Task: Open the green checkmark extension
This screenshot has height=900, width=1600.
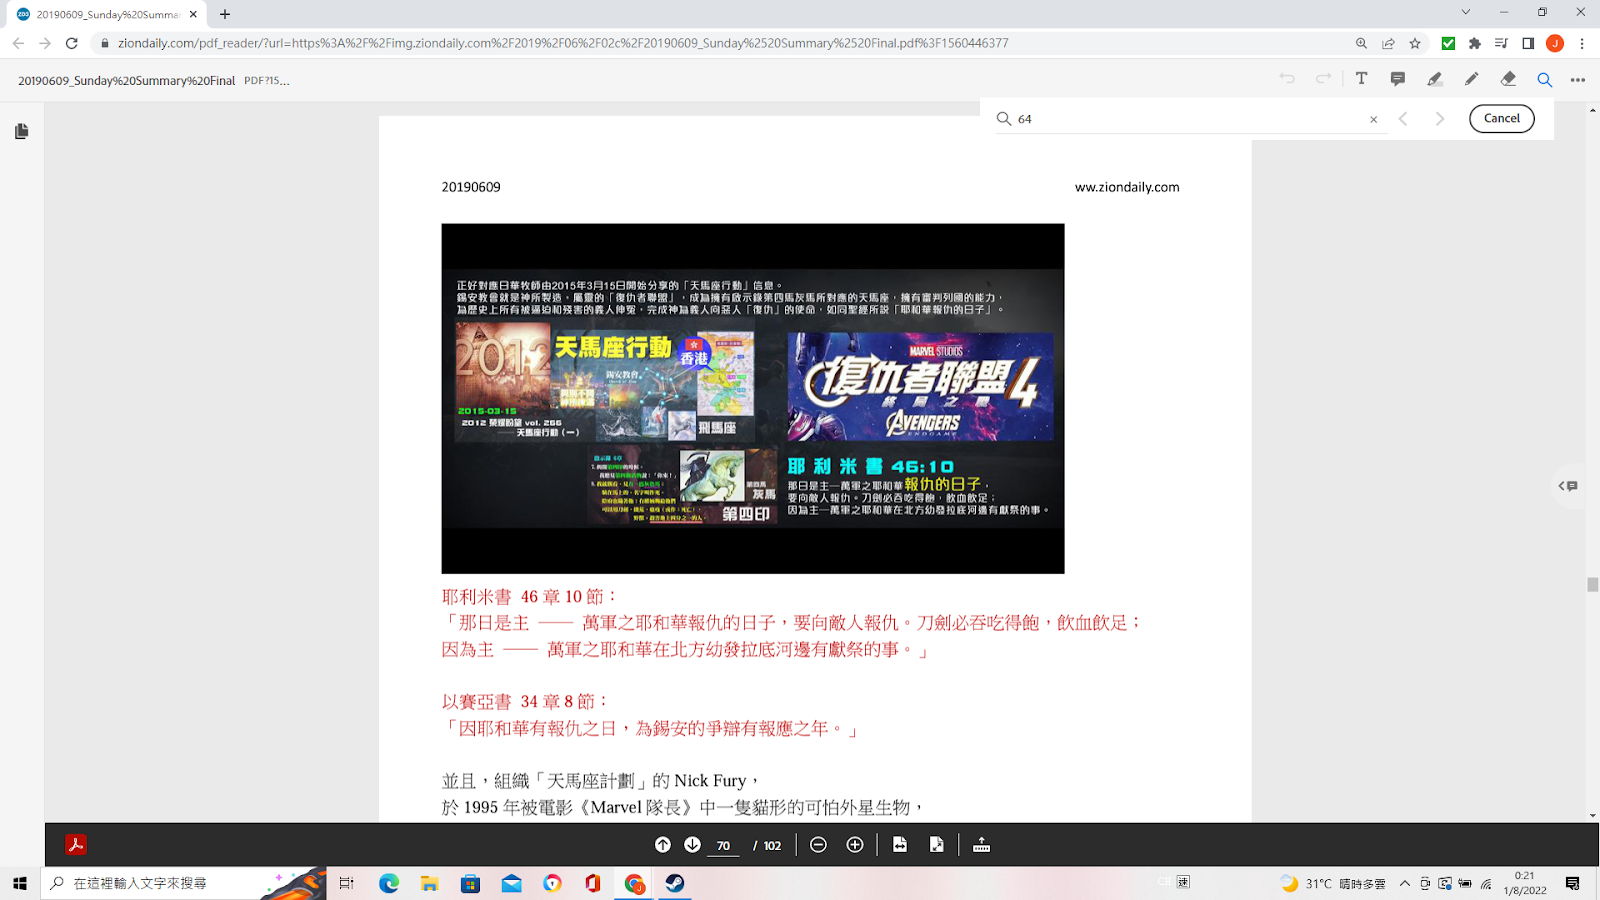Action: 1448,43
